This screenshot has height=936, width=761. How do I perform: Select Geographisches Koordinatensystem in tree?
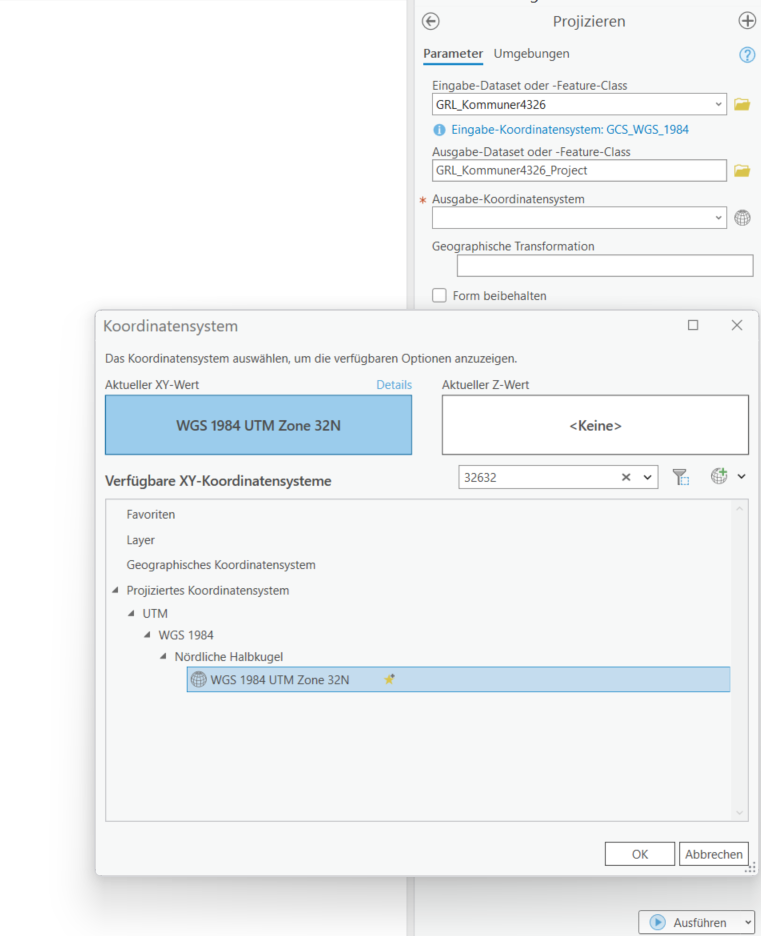tap(221, 565)
